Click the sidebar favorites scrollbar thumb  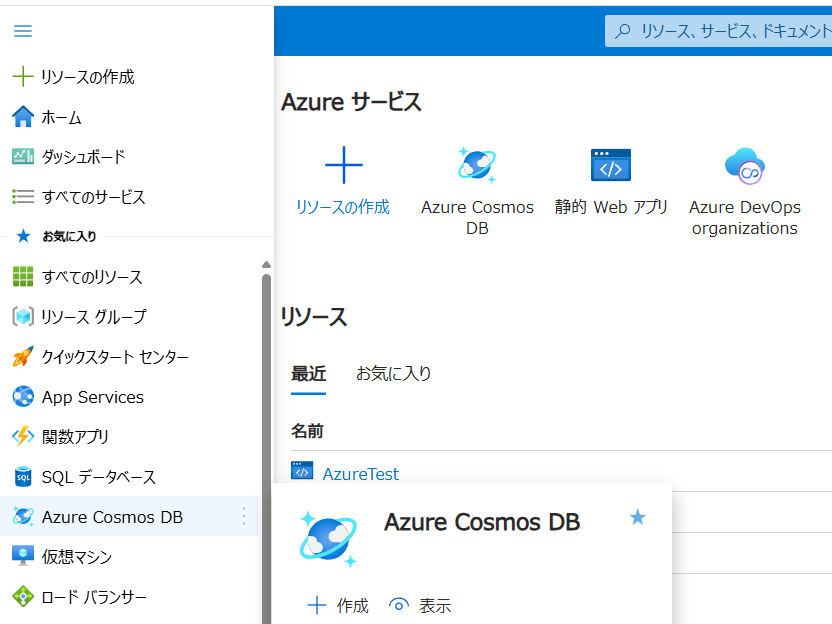pos(266,448)
